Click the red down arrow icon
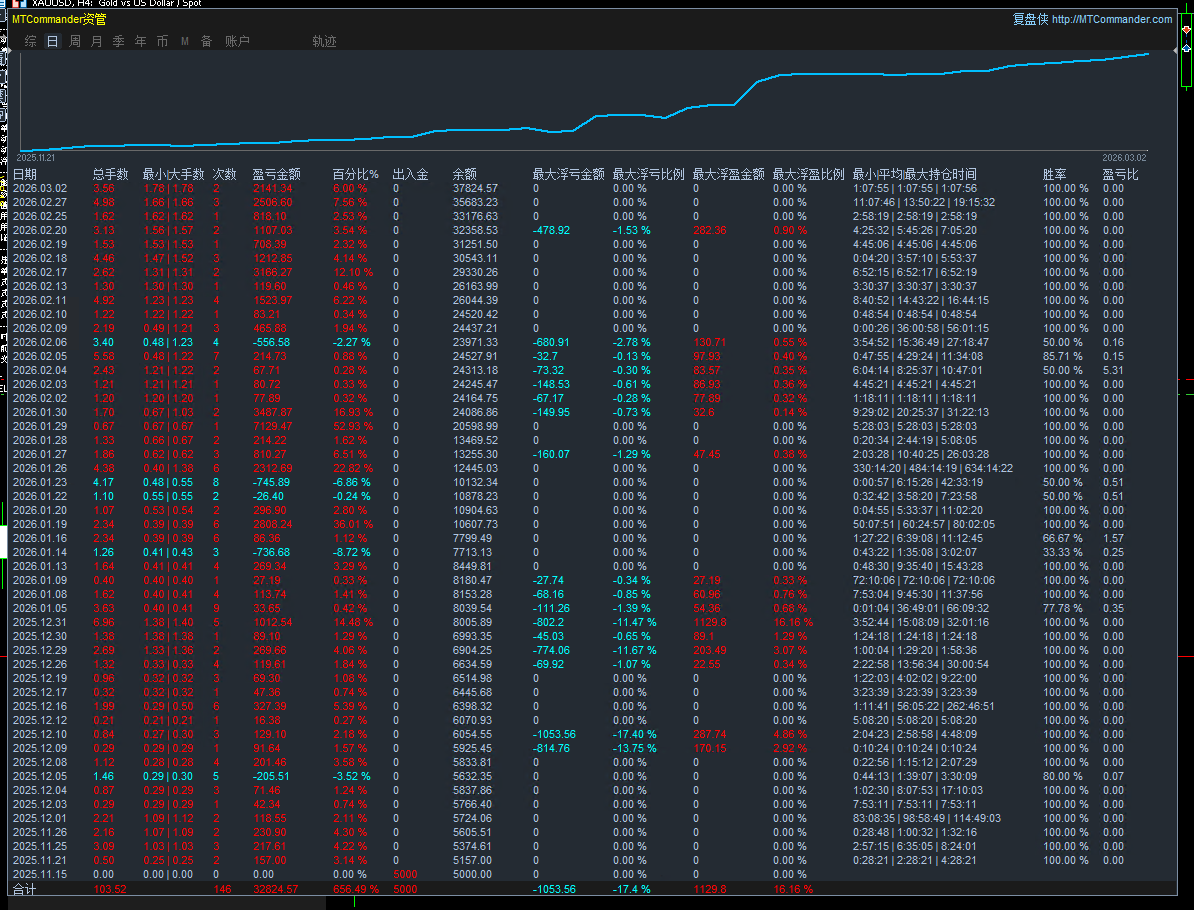 (1186, 31)
